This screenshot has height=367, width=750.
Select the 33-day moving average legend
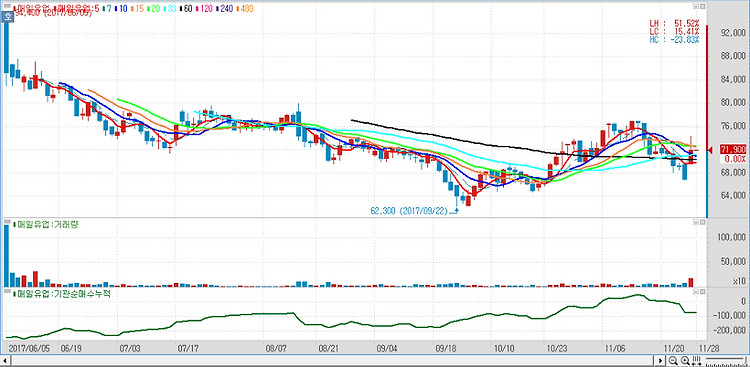pyautogui.click(x=170, y=9)
